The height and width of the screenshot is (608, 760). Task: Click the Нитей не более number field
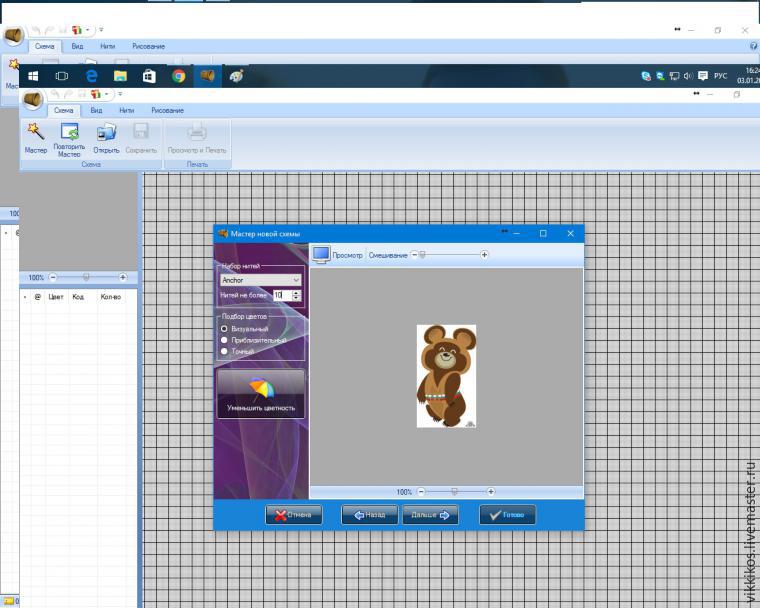[282, 295]
